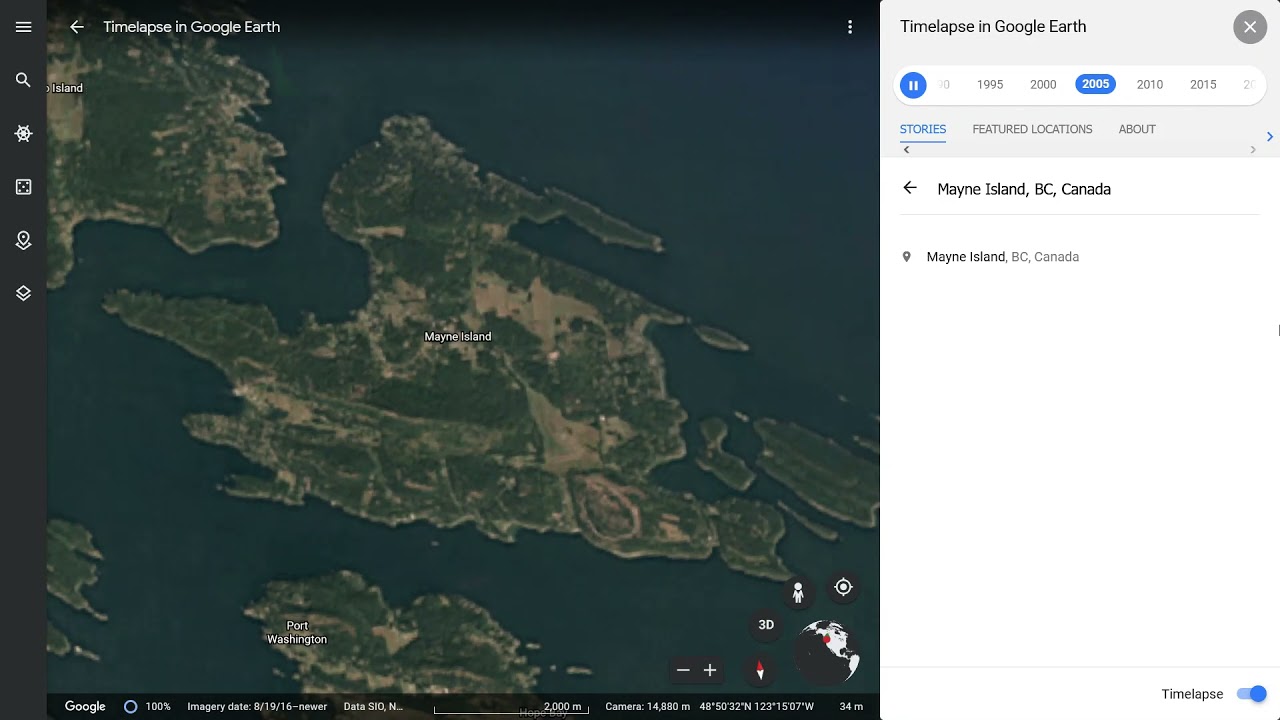
Task: Jump to year 1995 on timeline
Action: click(x=990, y=85)
